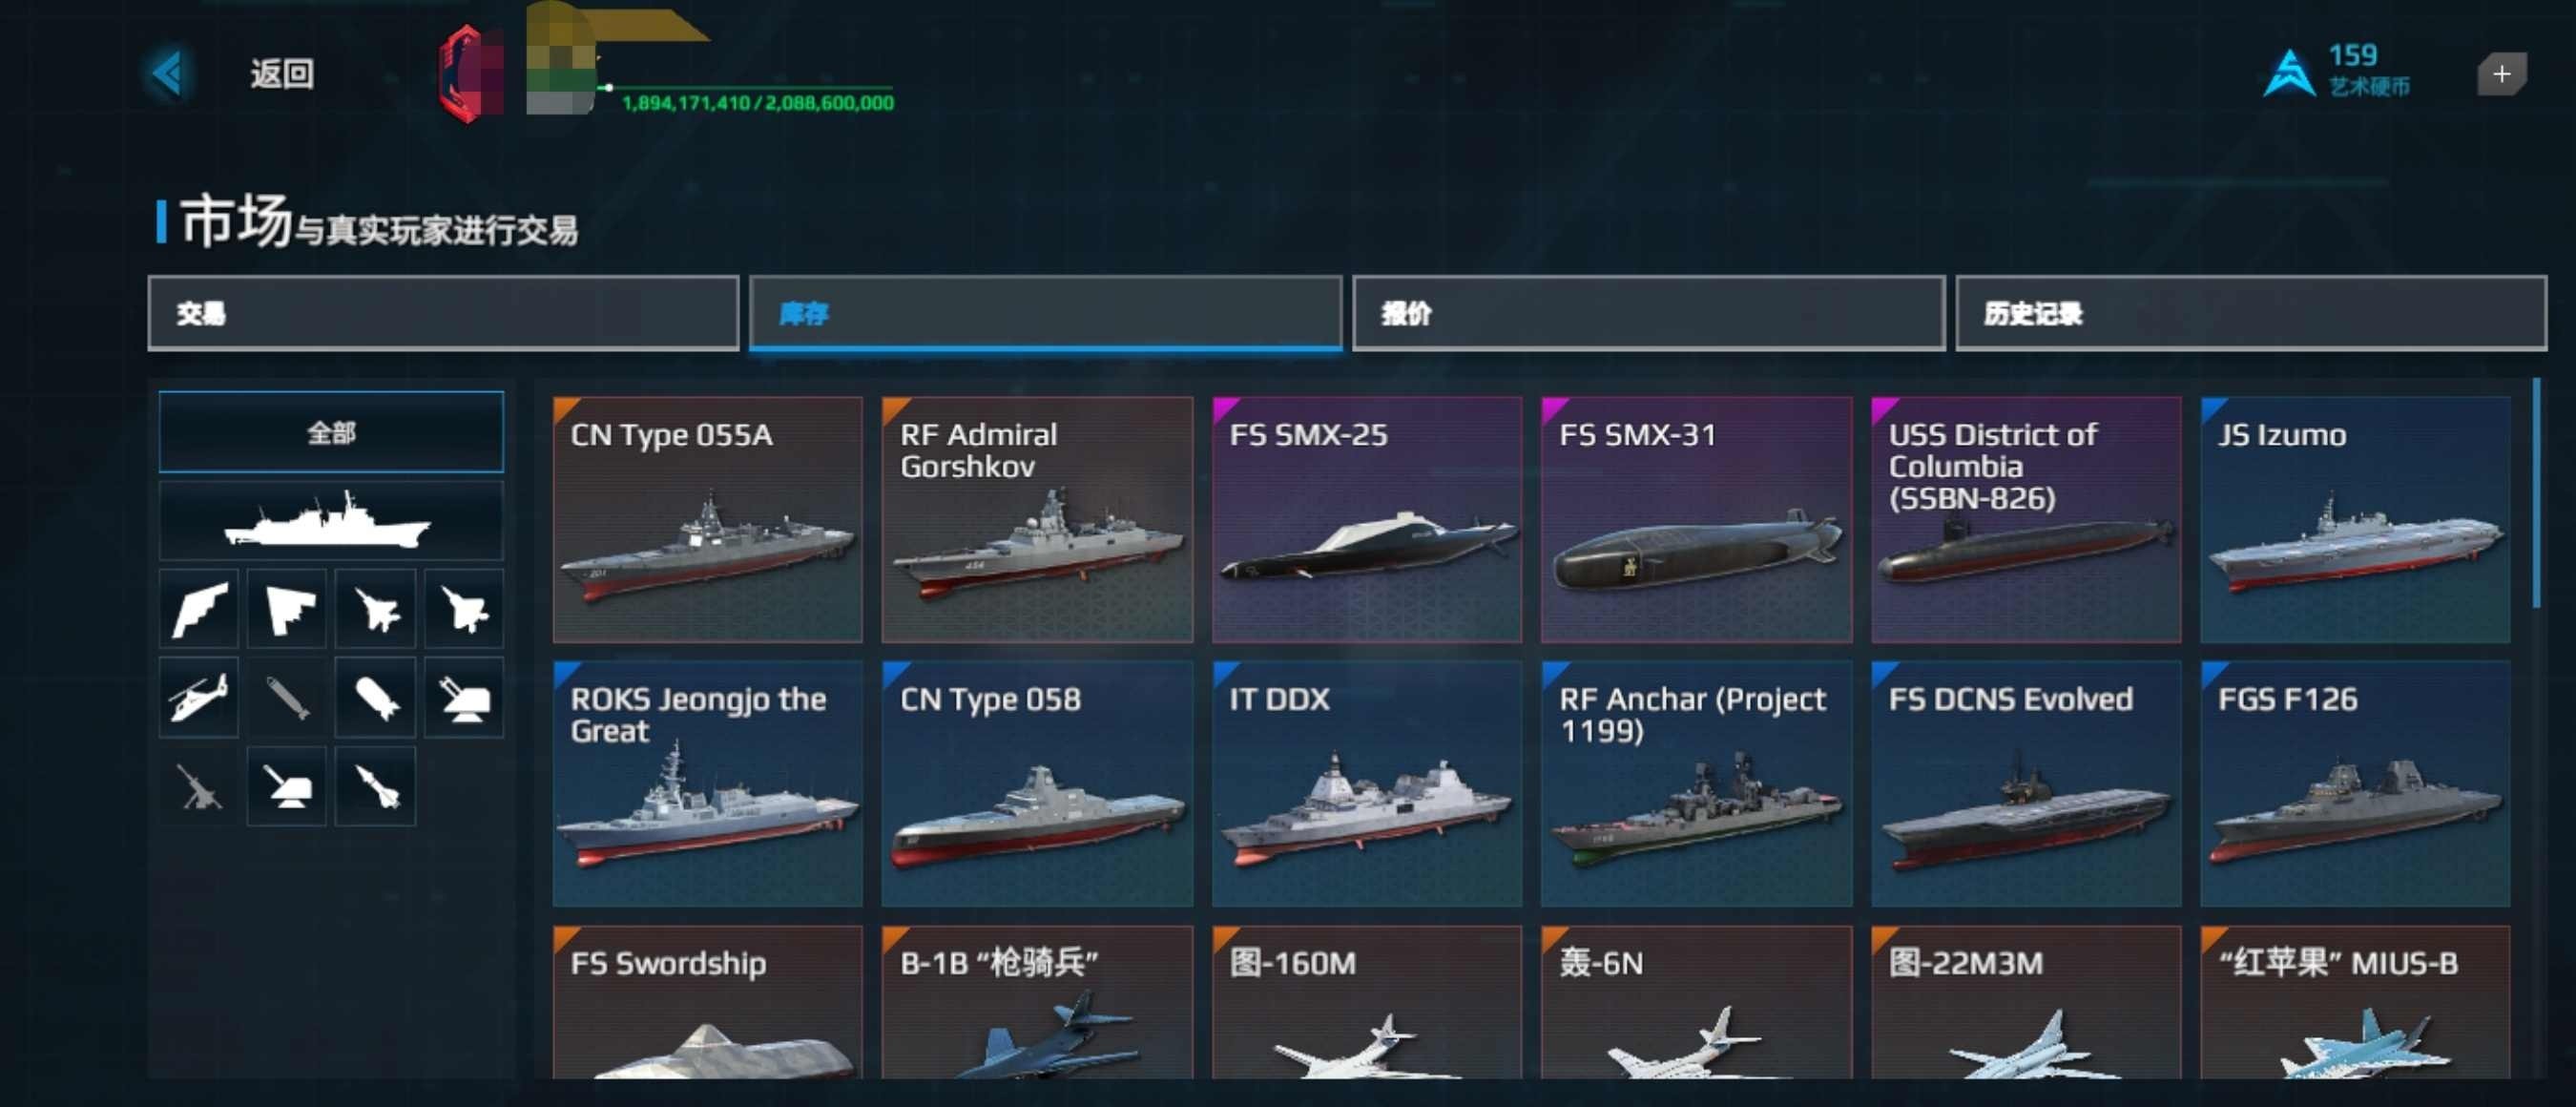Filter inventory by the warship silhouette icon
The image size is (2576, 1107).
(x=331, y=520)
